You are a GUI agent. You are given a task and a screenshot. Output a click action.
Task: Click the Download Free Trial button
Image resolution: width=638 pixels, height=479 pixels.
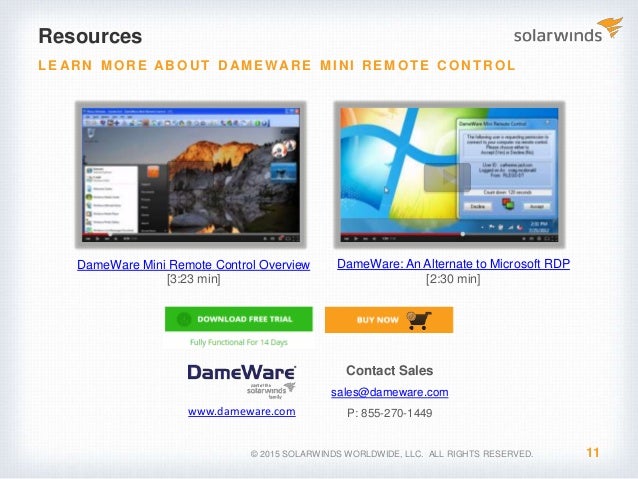coord(238,319)
